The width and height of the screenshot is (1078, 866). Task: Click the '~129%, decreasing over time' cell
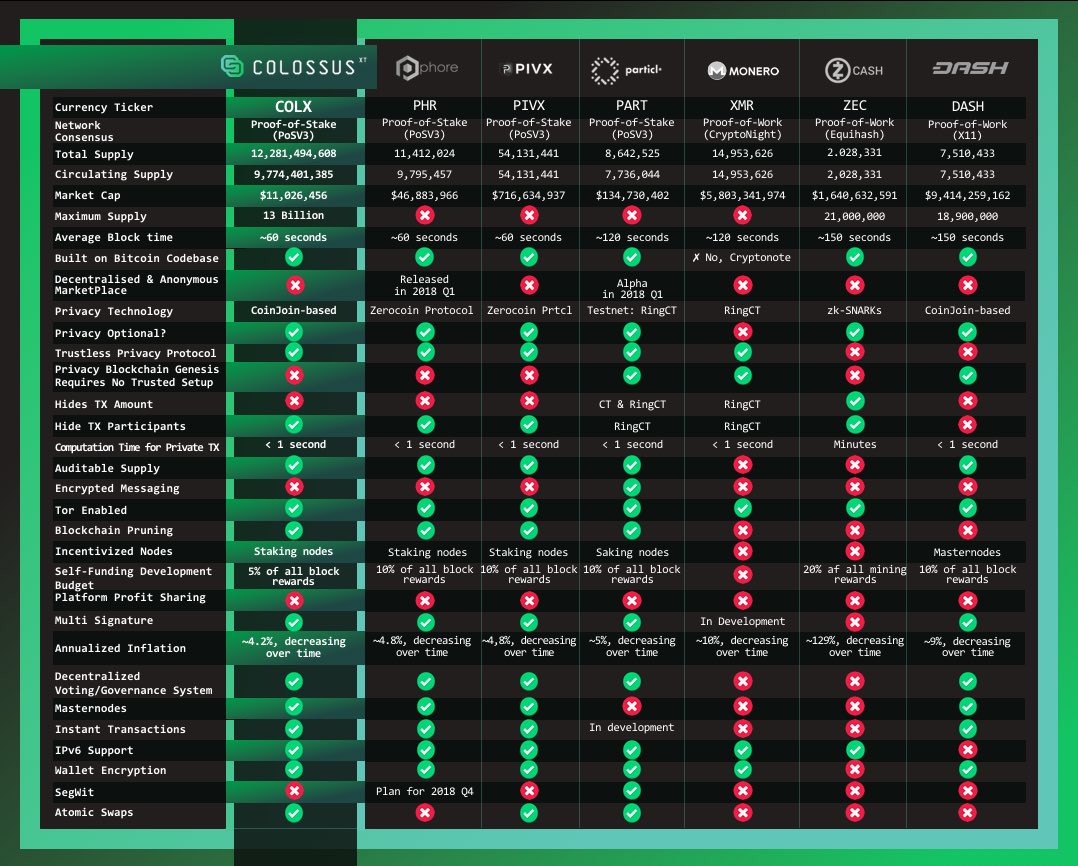[855, 646]
